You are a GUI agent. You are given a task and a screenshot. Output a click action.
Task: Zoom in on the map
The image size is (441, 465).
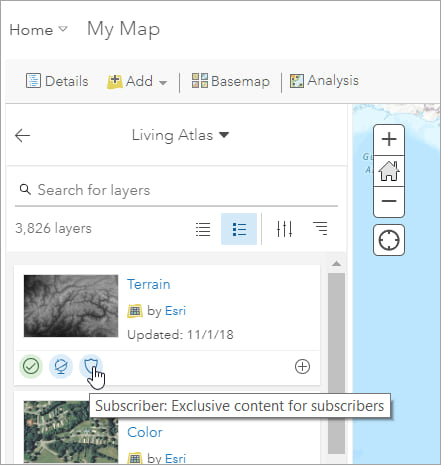389,140
